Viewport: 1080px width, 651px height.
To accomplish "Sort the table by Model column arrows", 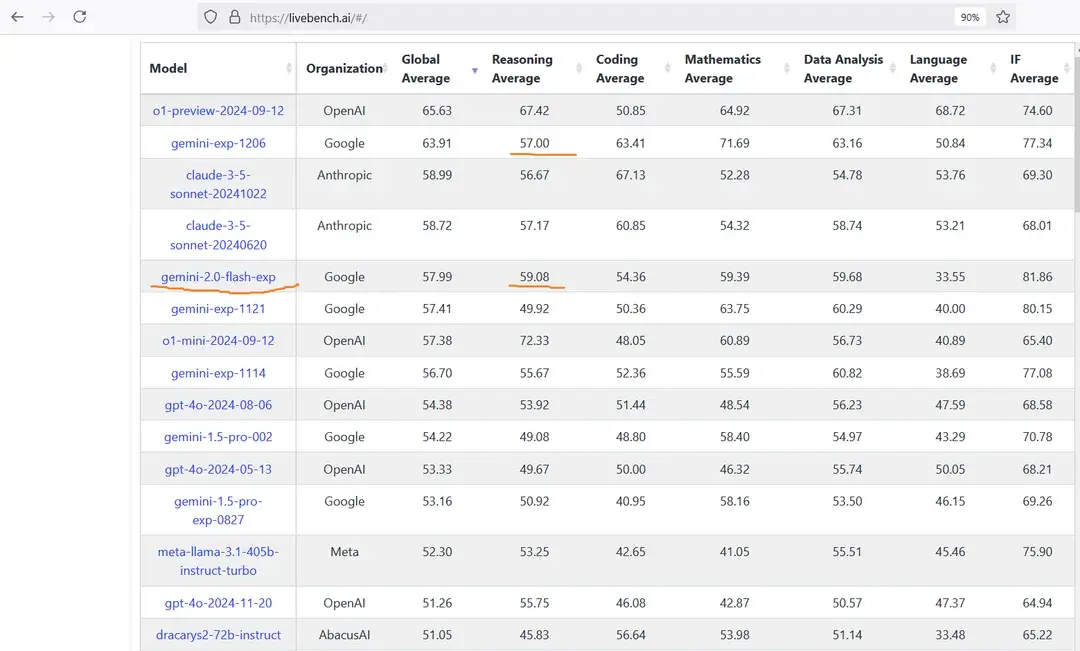I will 289,68.
